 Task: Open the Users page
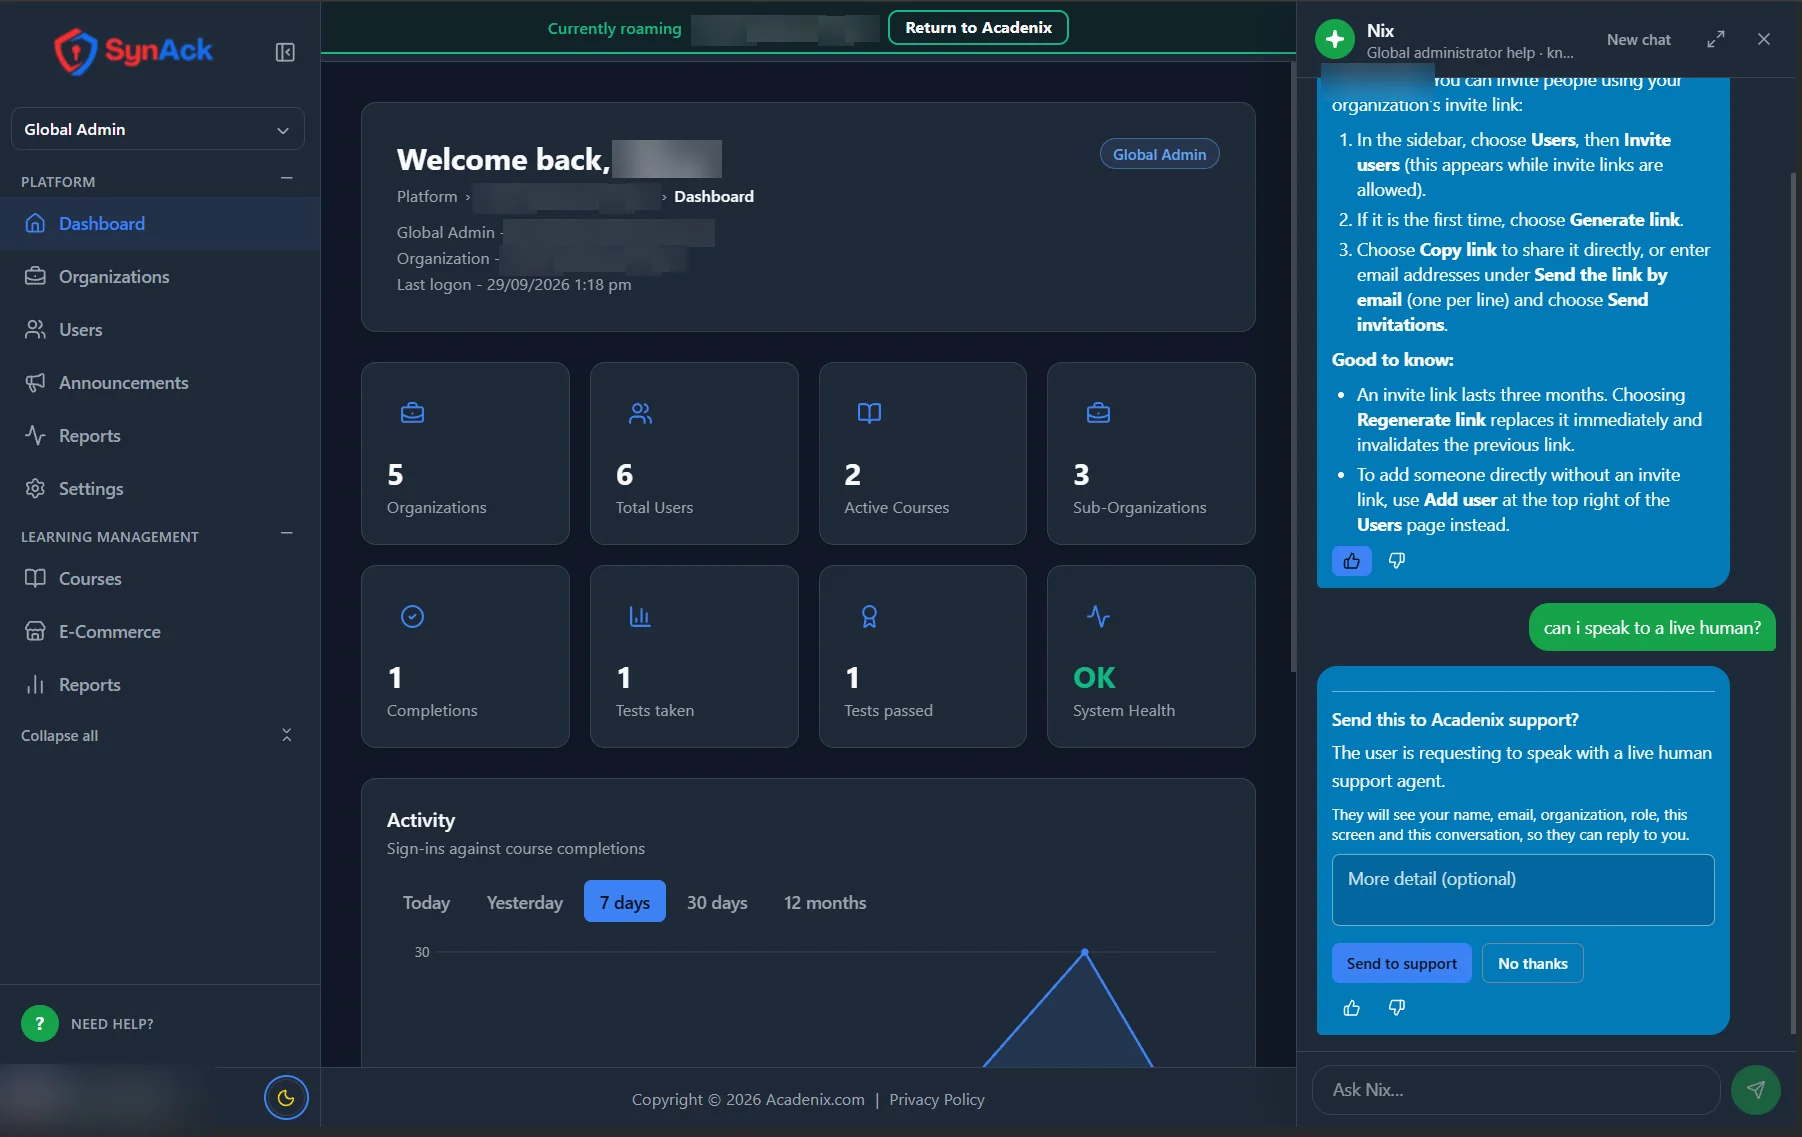coord(160,329)
